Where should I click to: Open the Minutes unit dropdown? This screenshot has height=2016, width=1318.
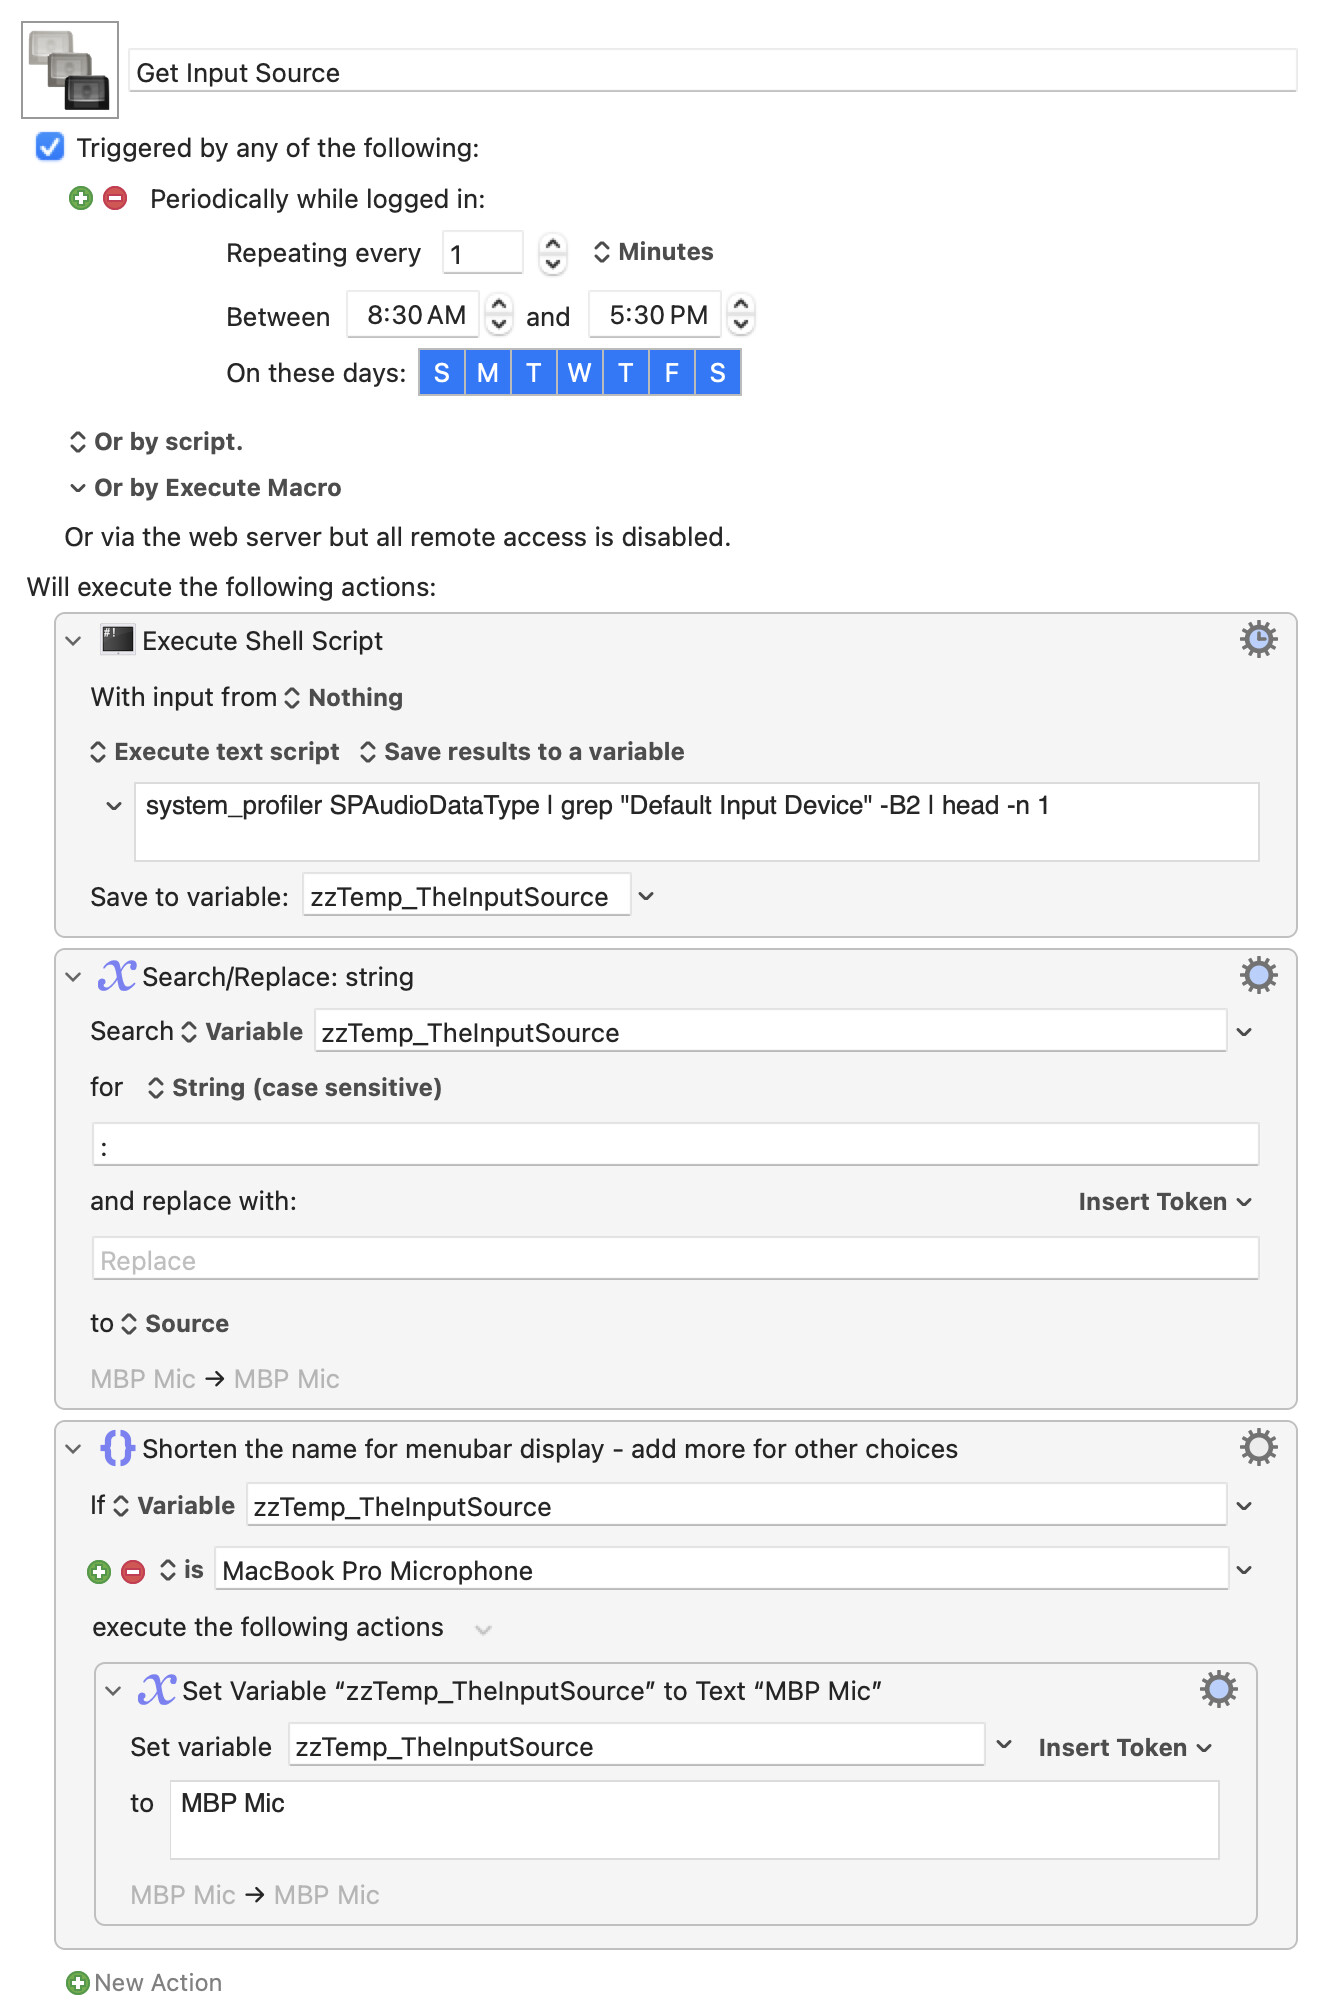(653, 252)
